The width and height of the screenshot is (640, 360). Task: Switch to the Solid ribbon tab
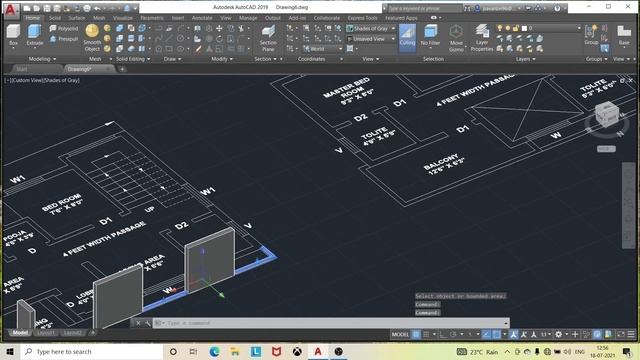[55, 18]
